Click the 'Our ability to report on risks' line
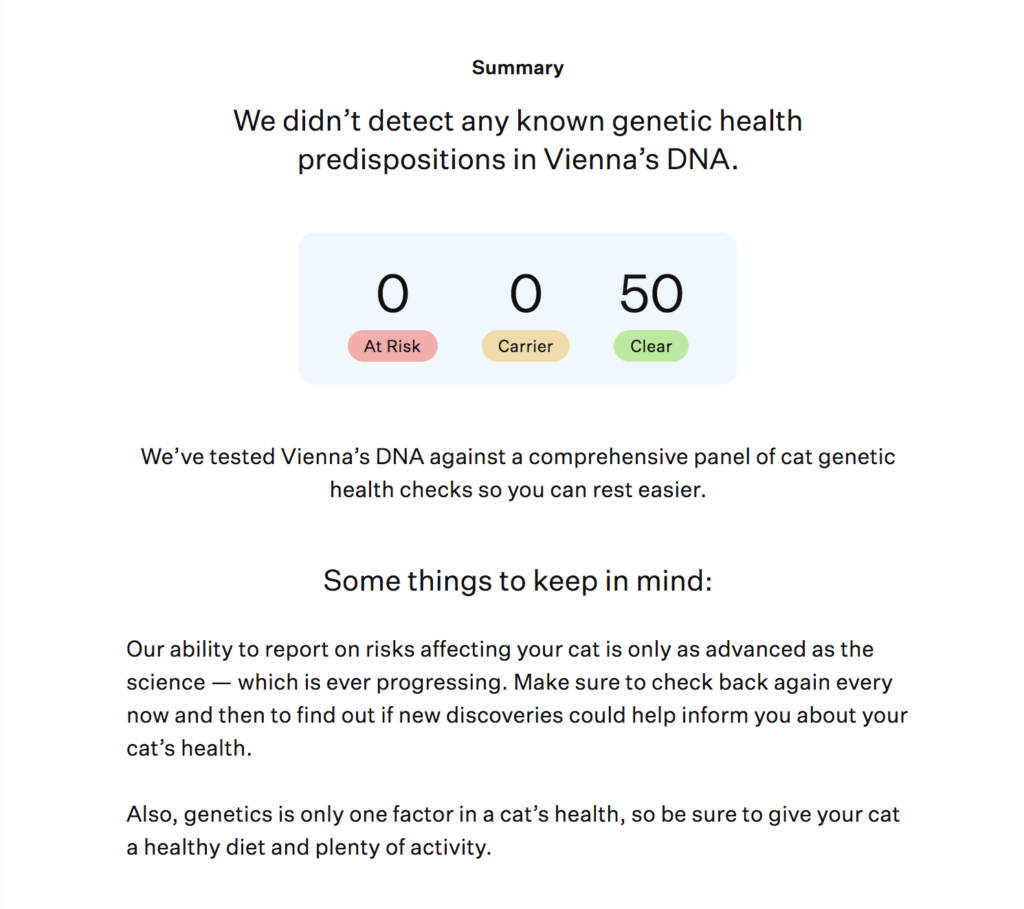This screenshot has width=1024, height=909. click(x=500, y=649)
